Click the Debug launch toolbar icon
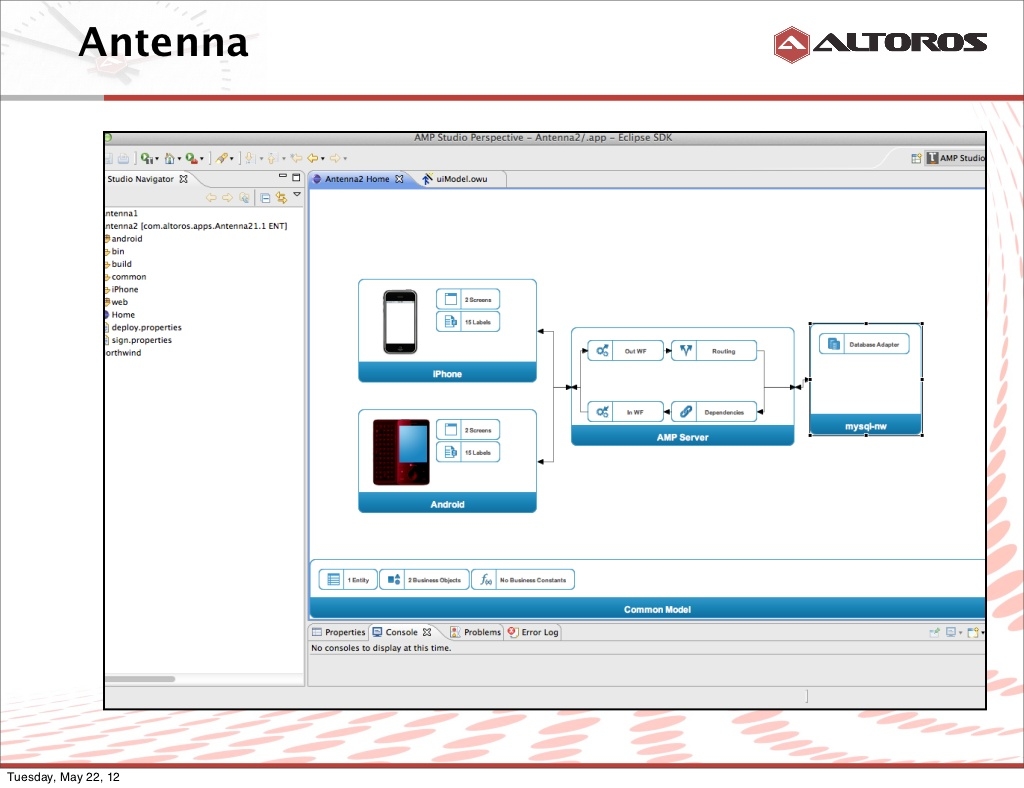The height and width of the screenshot is (788, 1024). [x=146, y=158]
